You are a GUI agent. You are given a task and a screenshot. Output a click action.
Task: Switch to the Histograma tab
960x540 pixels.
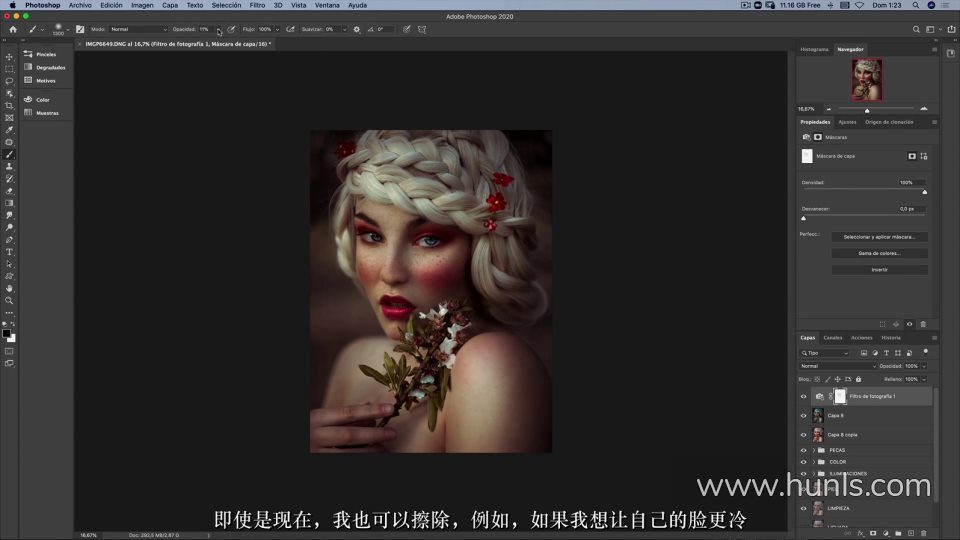[814, 50]
